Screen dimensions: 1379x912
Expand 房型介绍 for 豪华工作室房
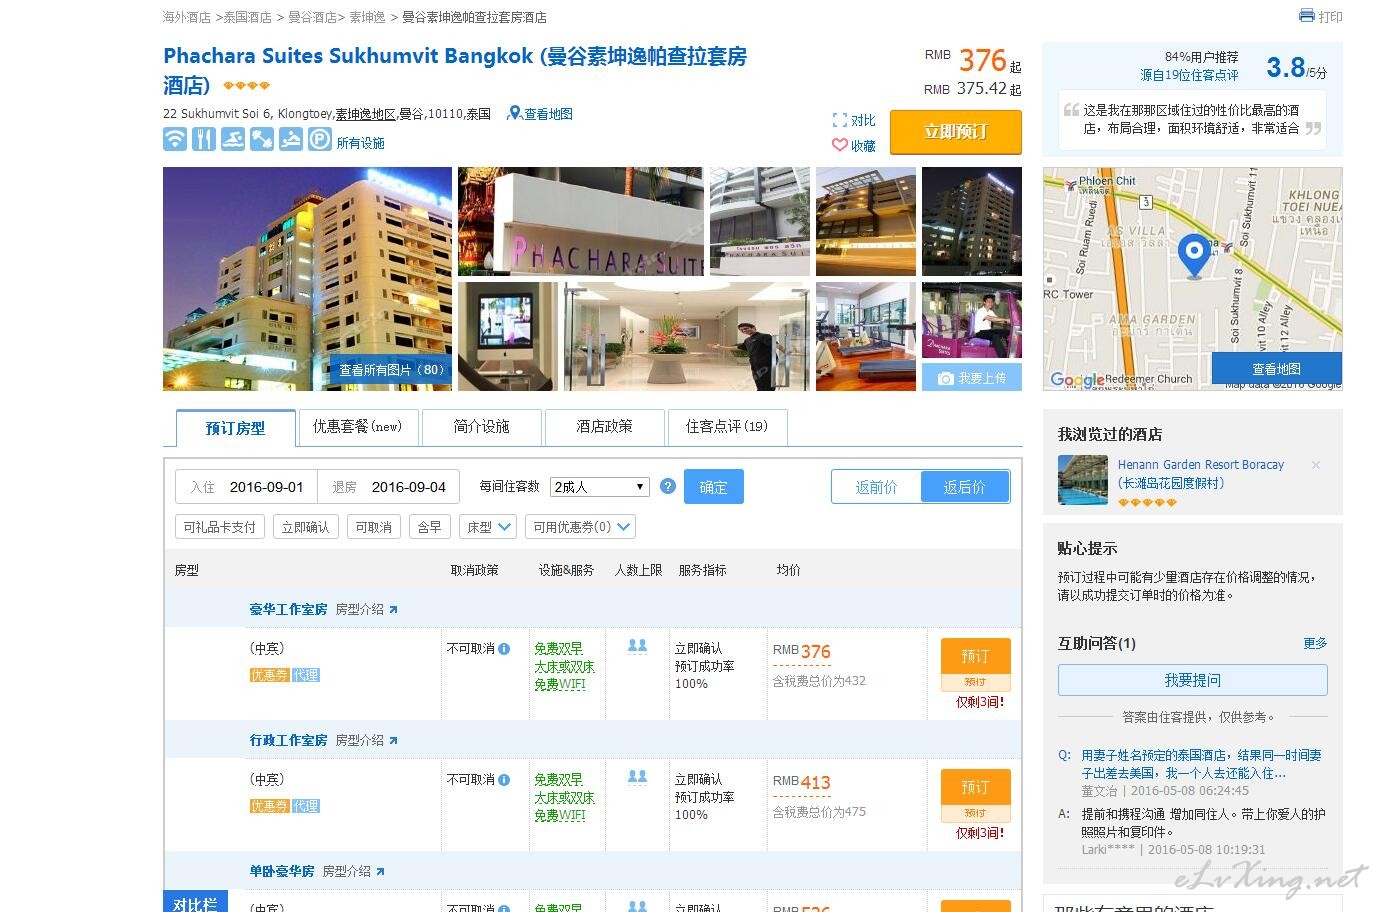tap(366, 609)
